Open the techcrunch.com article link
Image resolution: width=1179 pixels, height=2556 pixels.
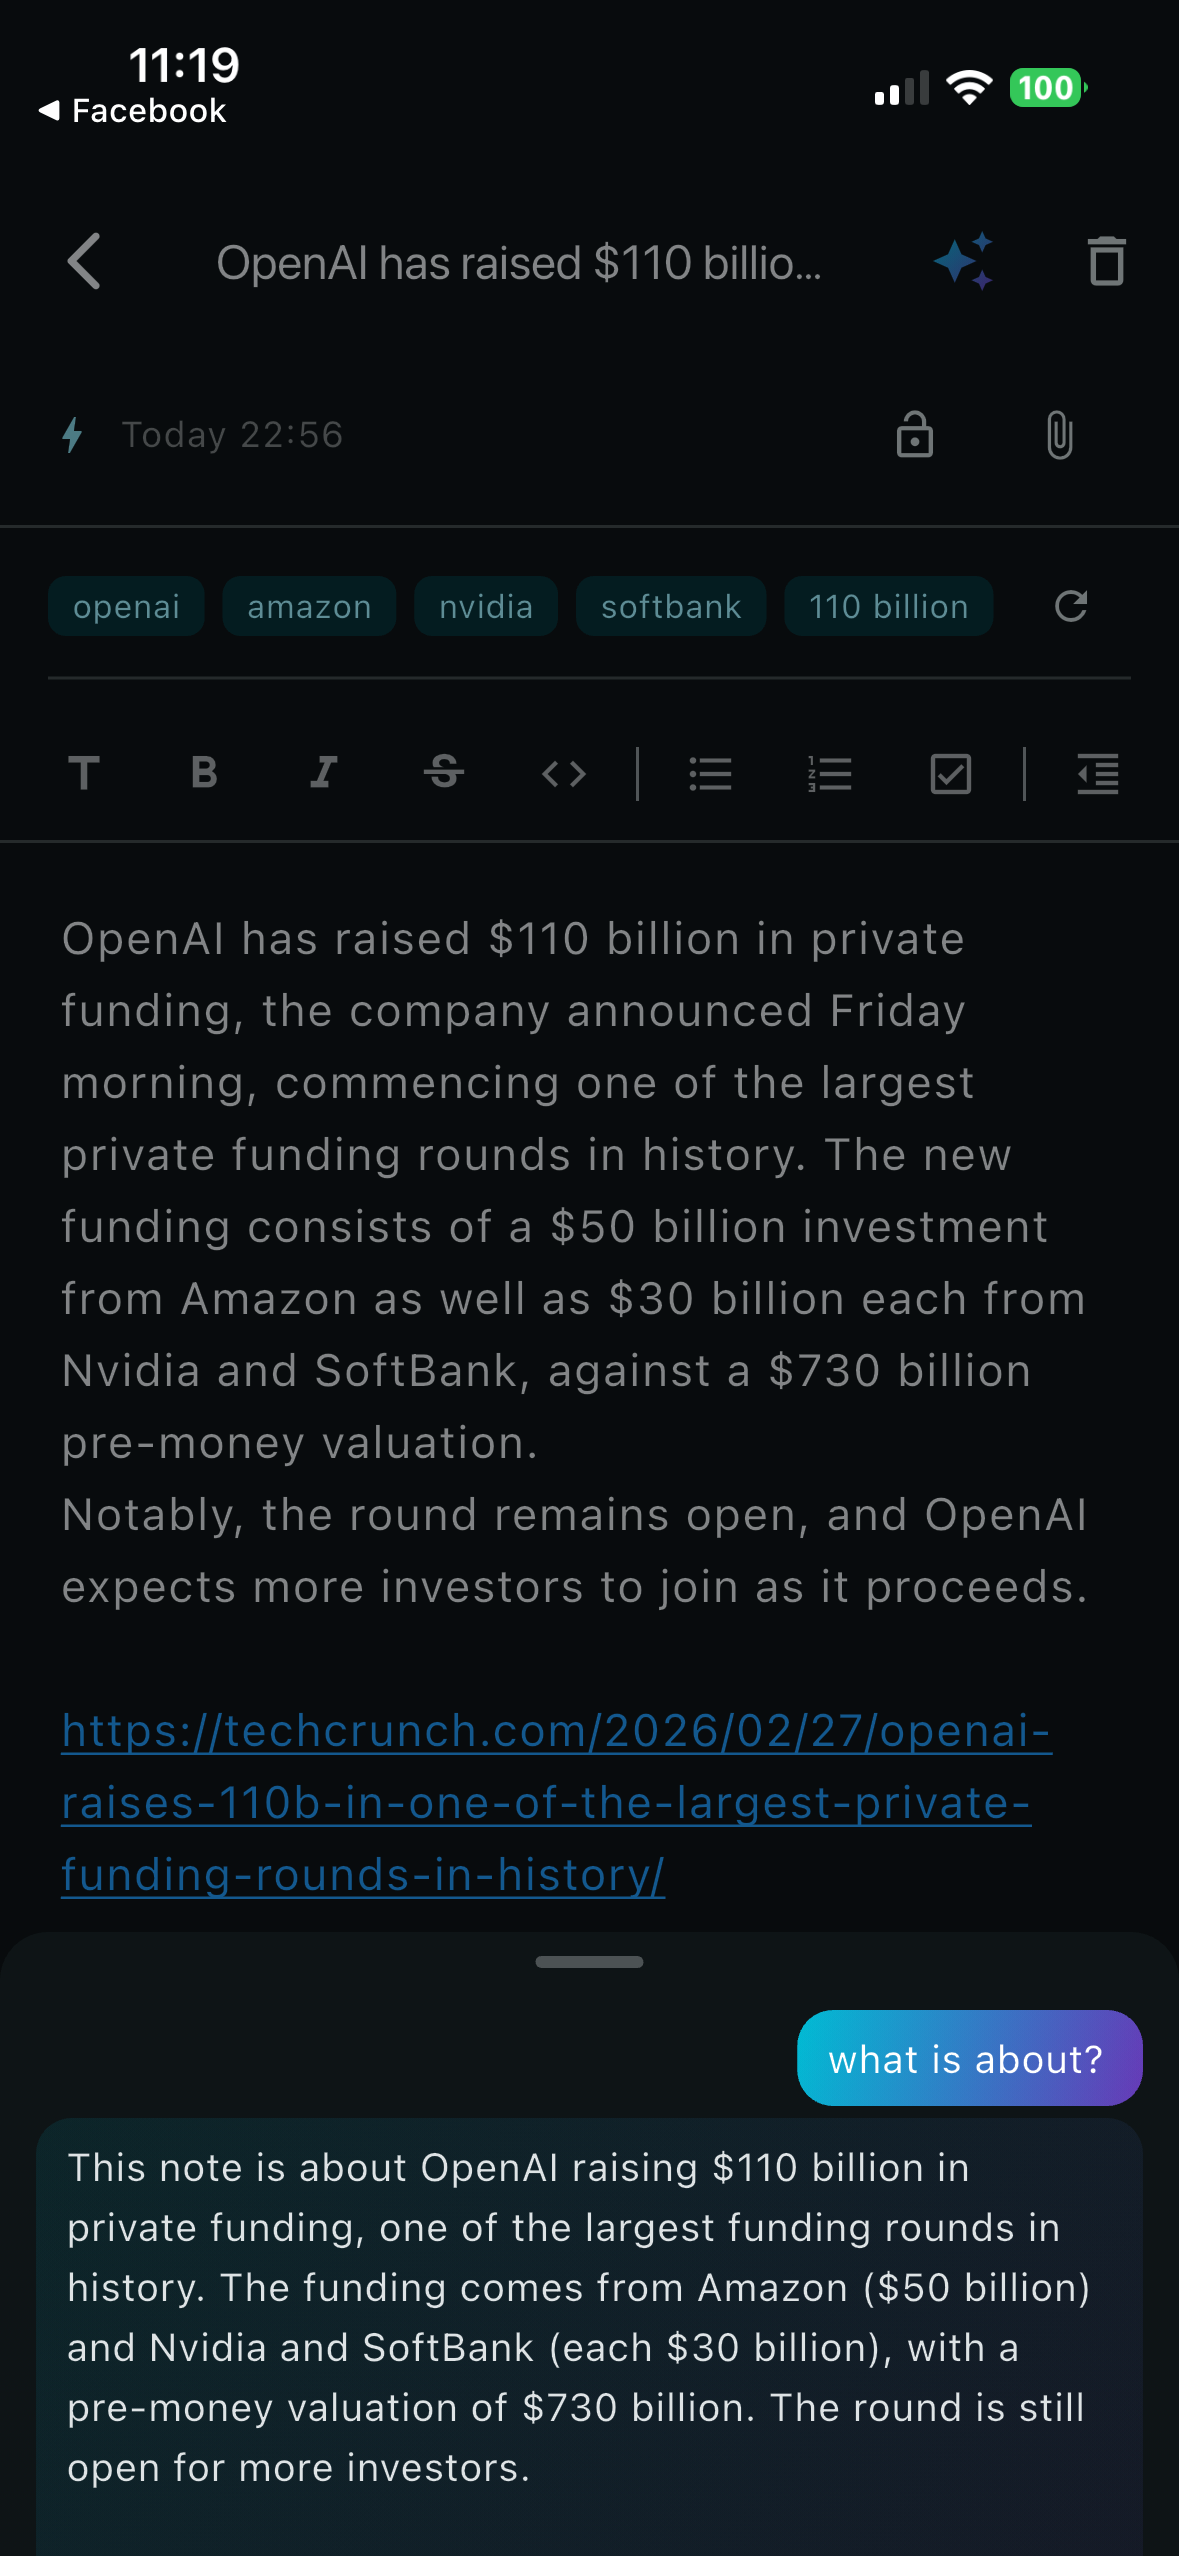point(556,1802)
